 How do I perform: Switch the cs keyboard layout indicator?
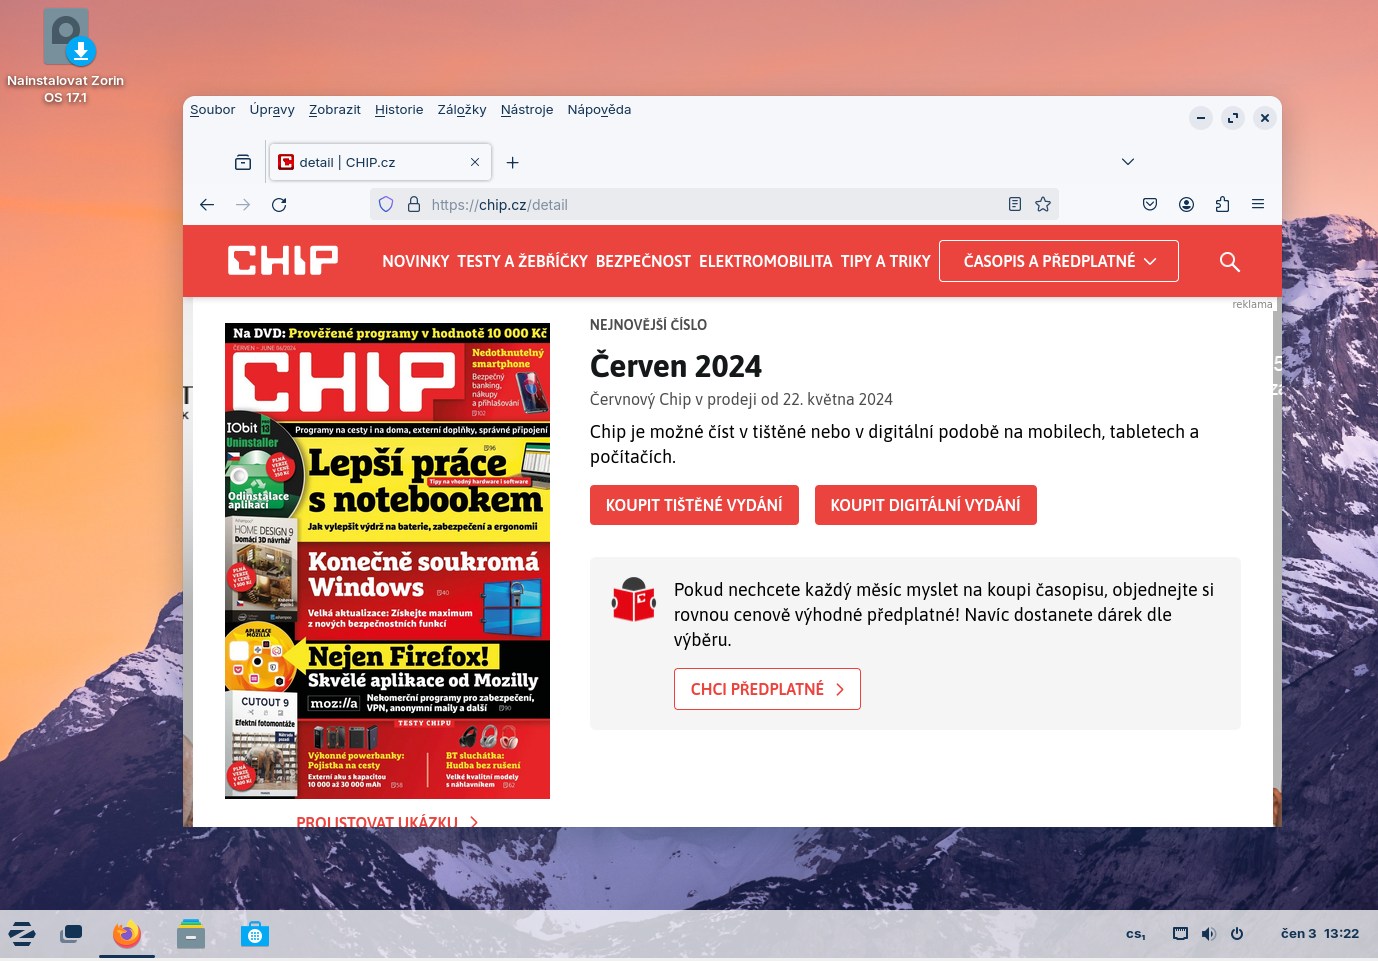[x=1135, y=934]
